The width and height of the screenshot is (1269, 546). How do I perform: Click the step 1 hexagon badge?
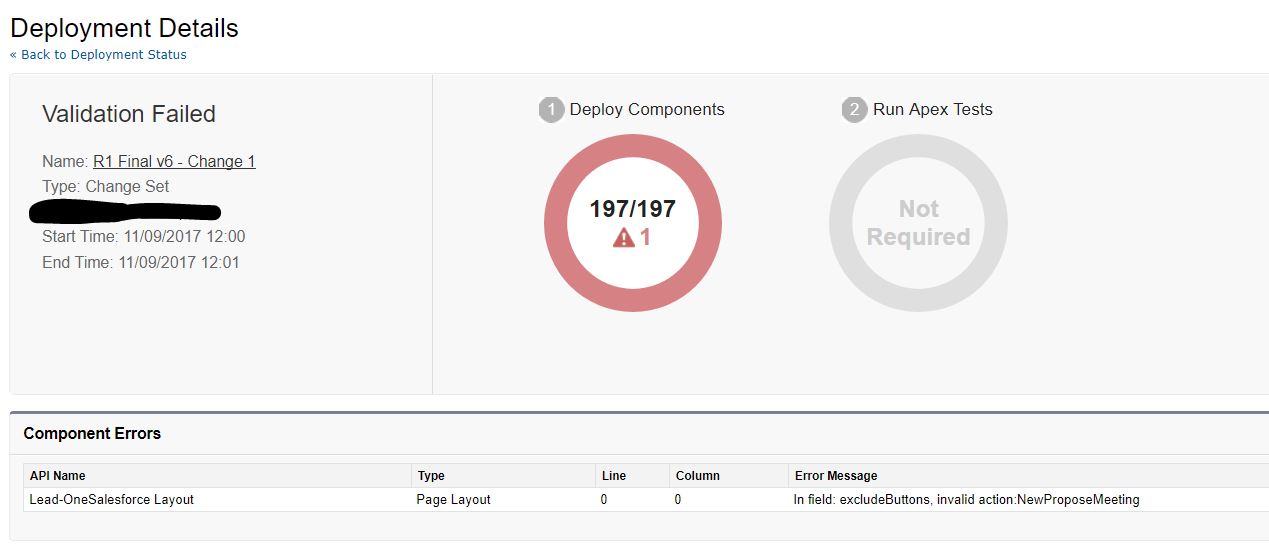[551, 110]
